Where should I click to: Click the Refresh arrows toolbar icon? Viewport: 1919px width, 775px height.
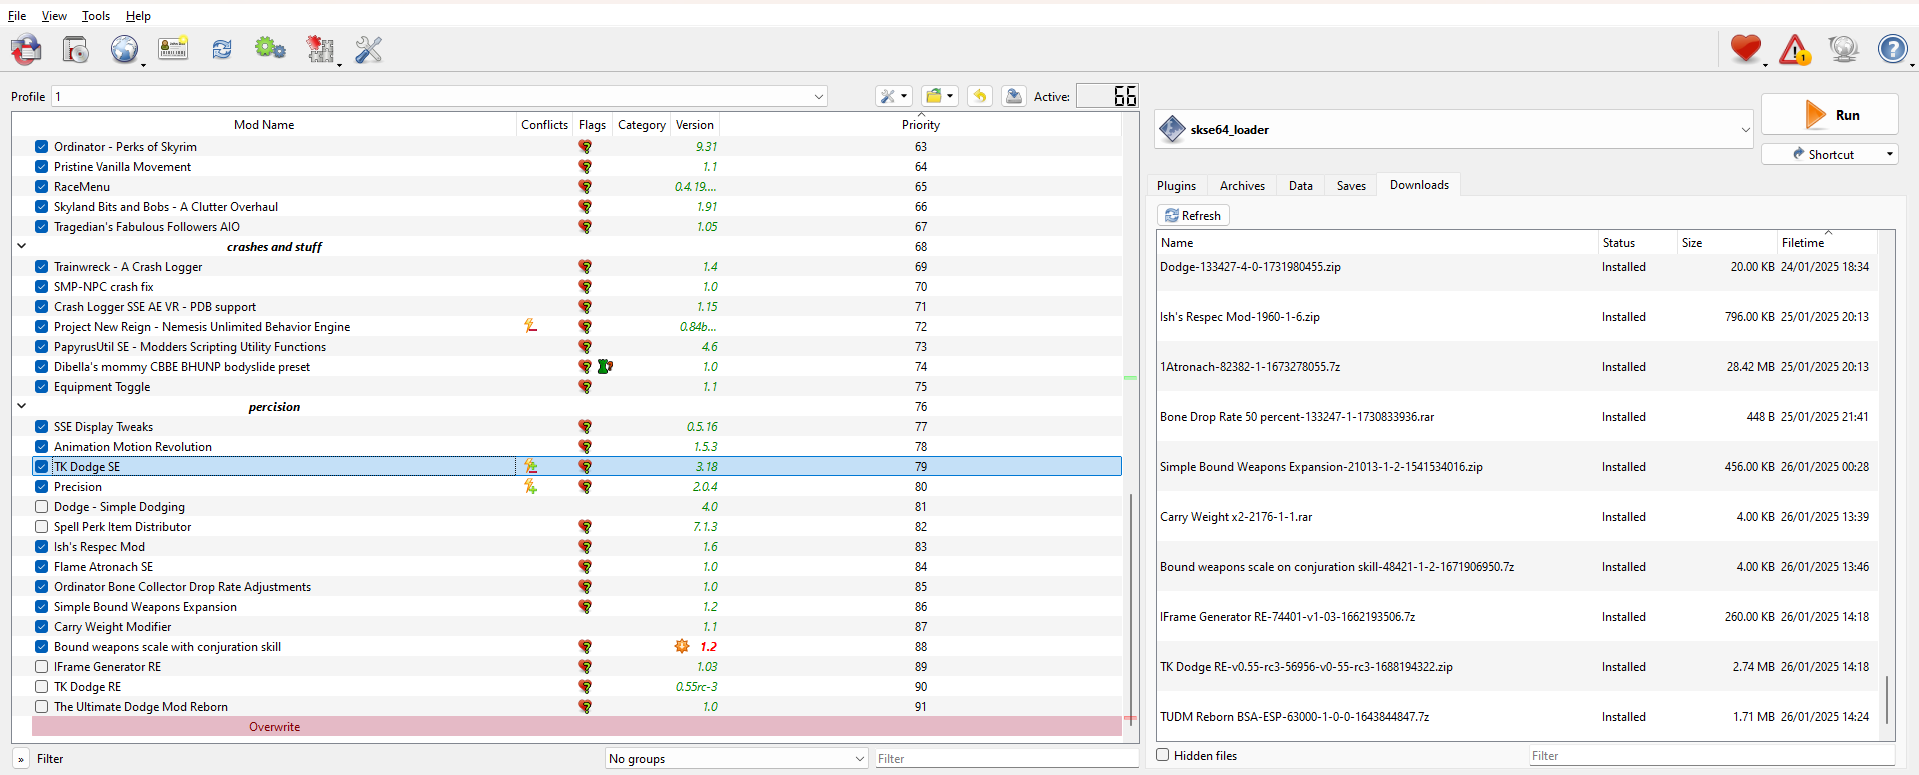point(222,49)
